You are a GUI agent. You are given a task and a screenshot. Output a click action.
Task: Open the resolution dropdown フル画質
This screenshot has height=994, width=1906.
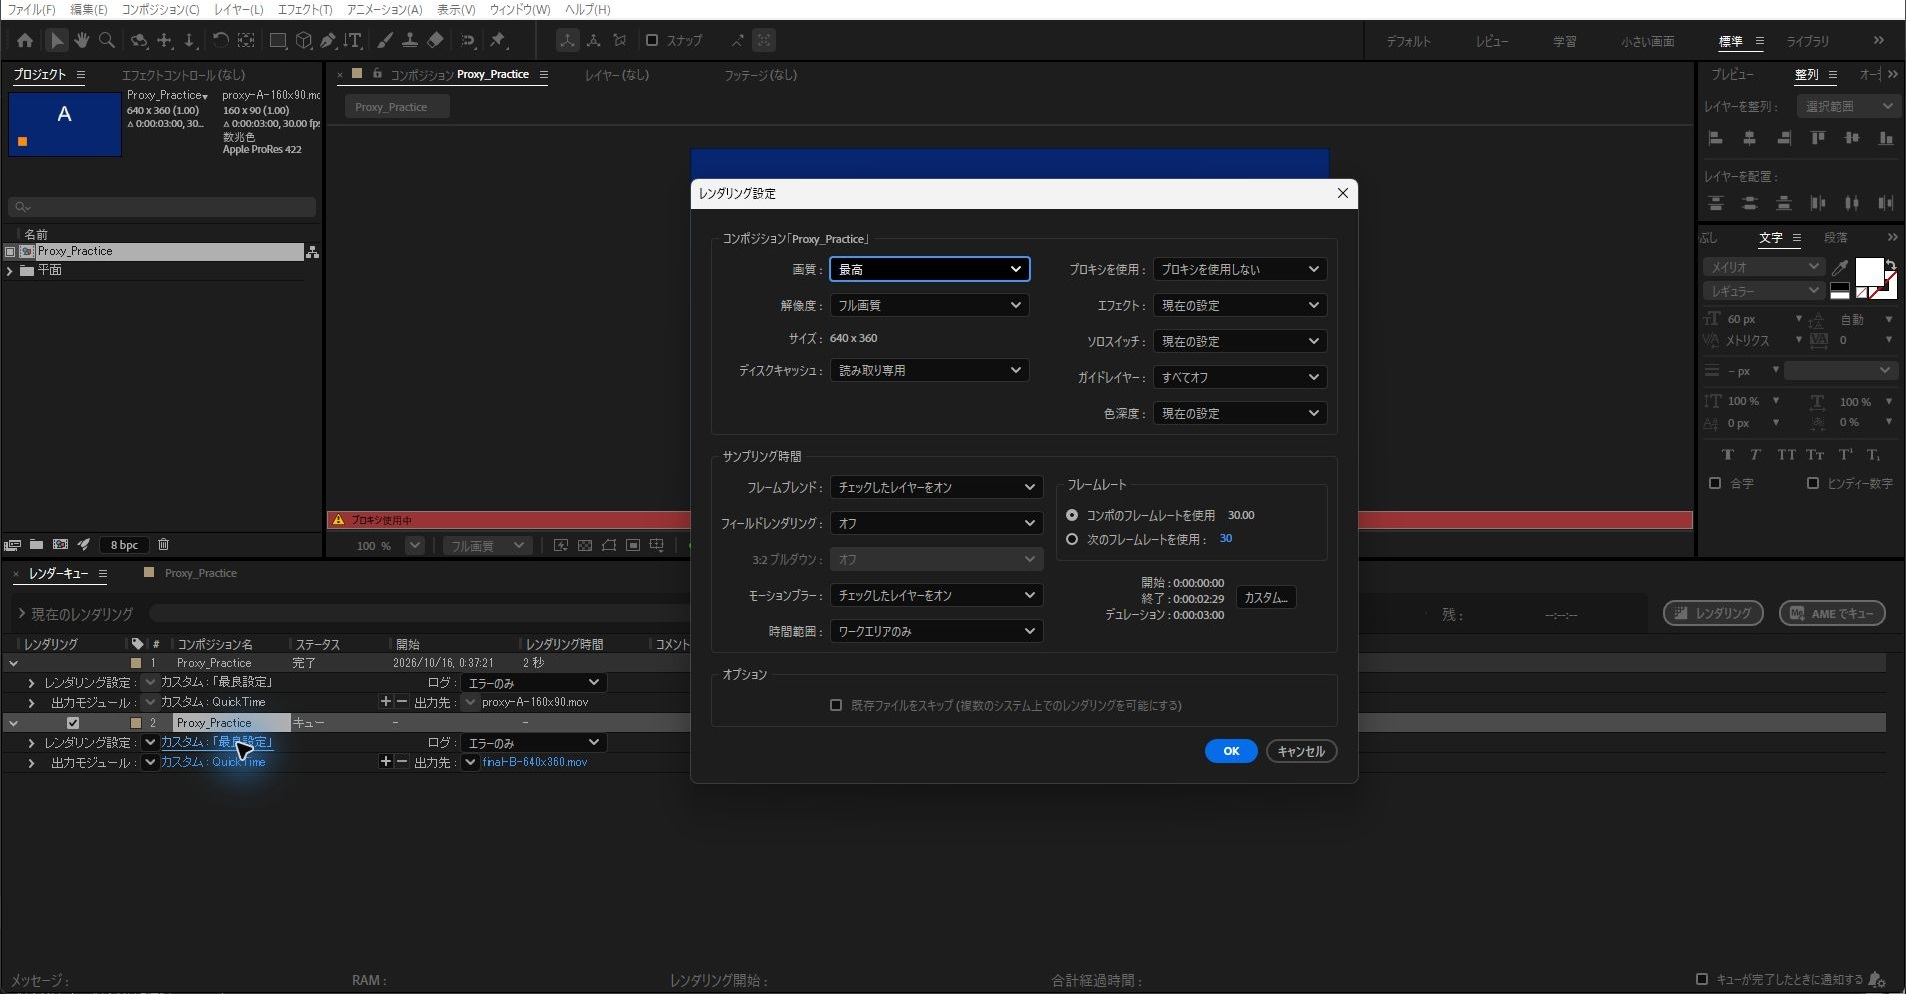click(929, 305)
